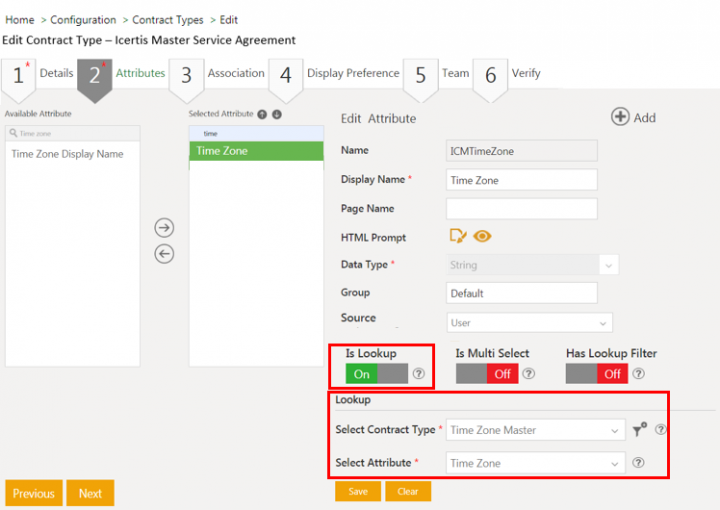720x510 pixels.
Task: Click the Clear button
Action: click(x=408, y=492)
